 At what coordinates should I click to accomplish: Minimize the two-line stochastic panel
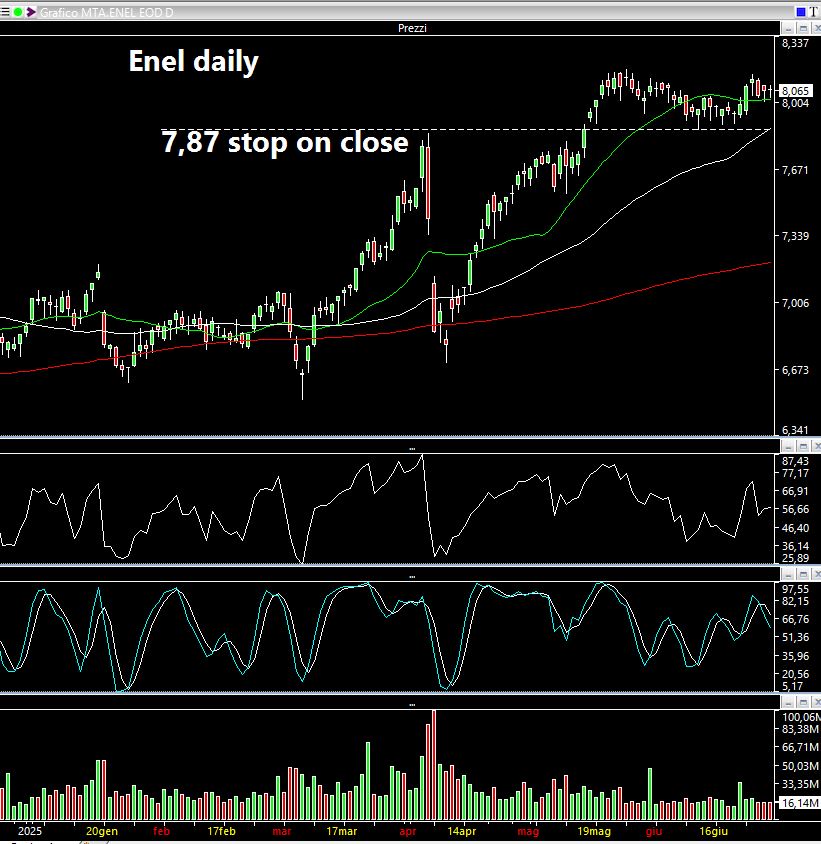pos(788,574)
